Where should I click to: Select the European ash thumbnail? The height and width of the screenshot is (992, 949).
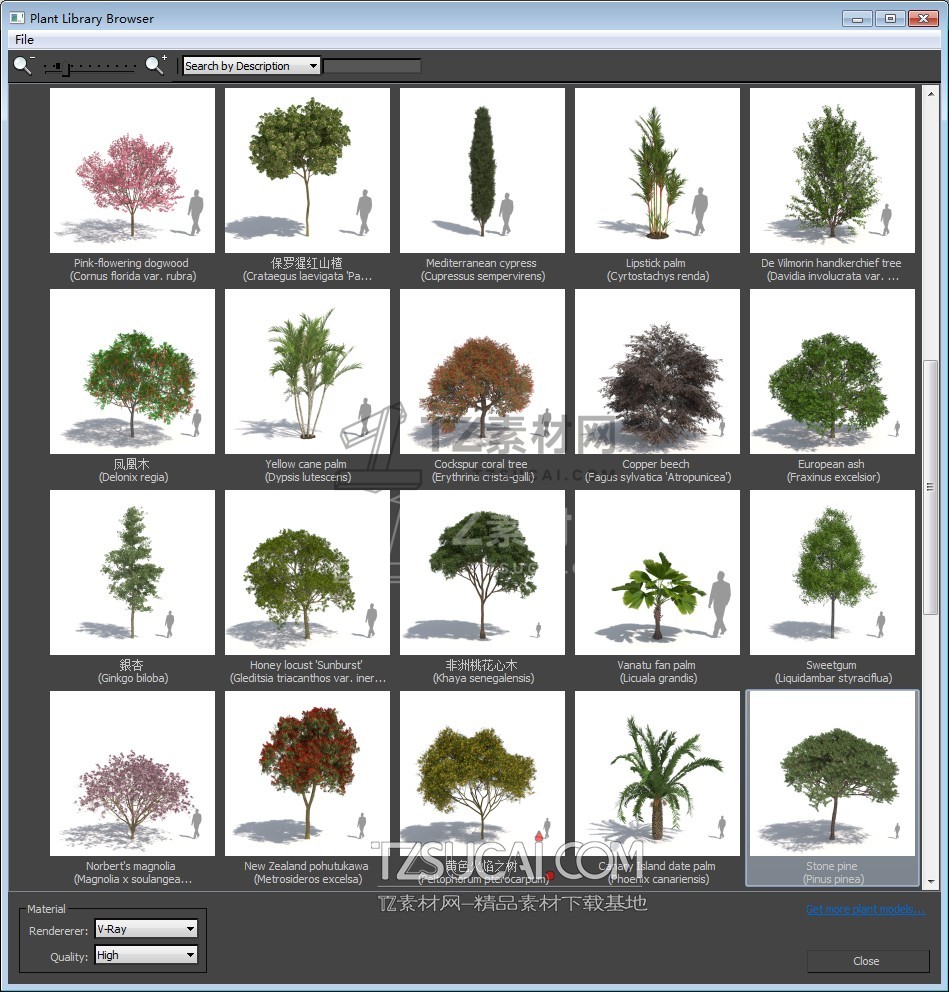pyautogui.click(x=832, y=371)
